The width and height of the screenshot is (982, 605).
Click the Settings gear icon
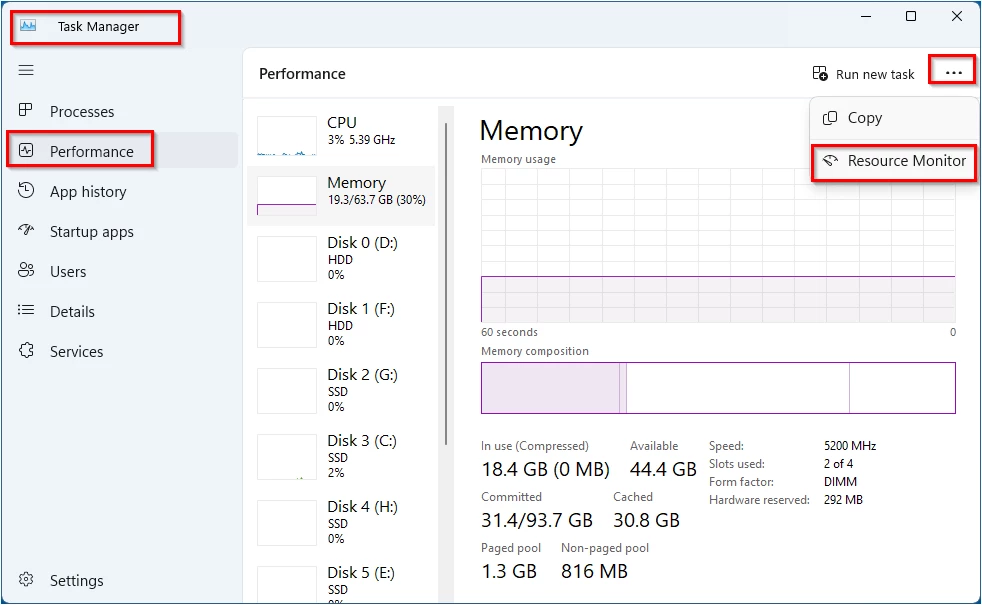pos(26,579)
